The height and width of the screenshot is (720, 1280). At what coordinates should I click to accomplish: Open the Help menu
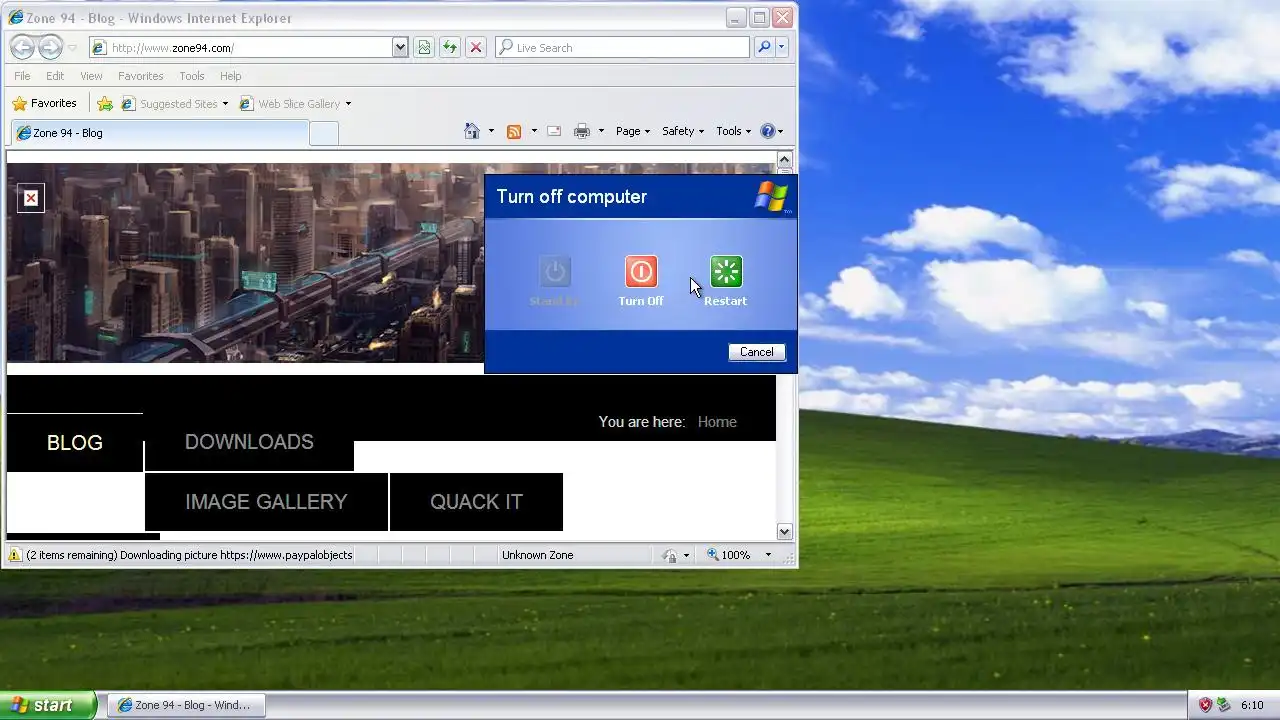231,76
